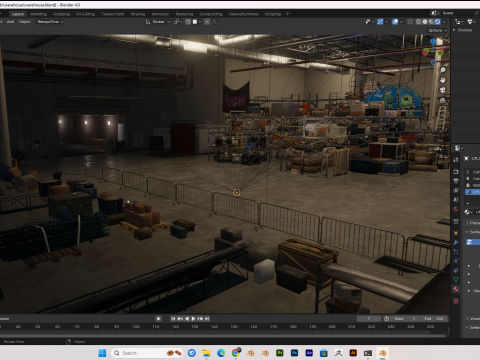Open the Global transform orientation dropdown
This screenshot has height=360, width=480.
158,22
